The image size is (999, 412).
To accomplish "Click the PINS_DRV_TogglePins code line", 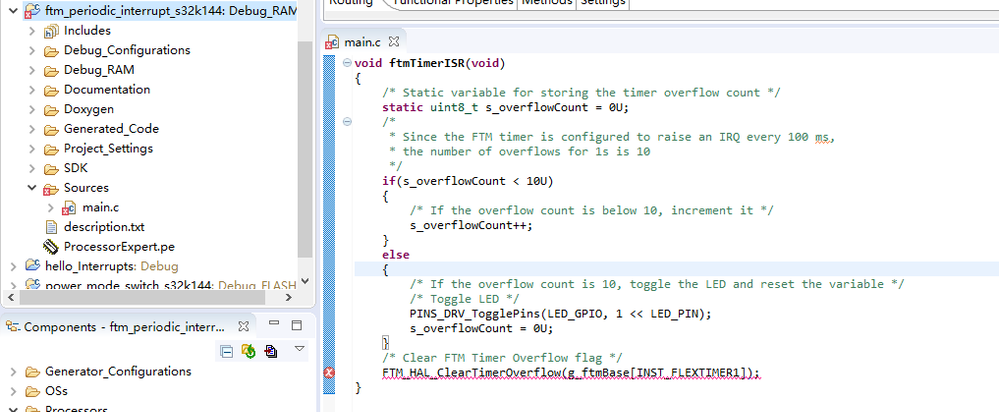I will tap(560, 314).
